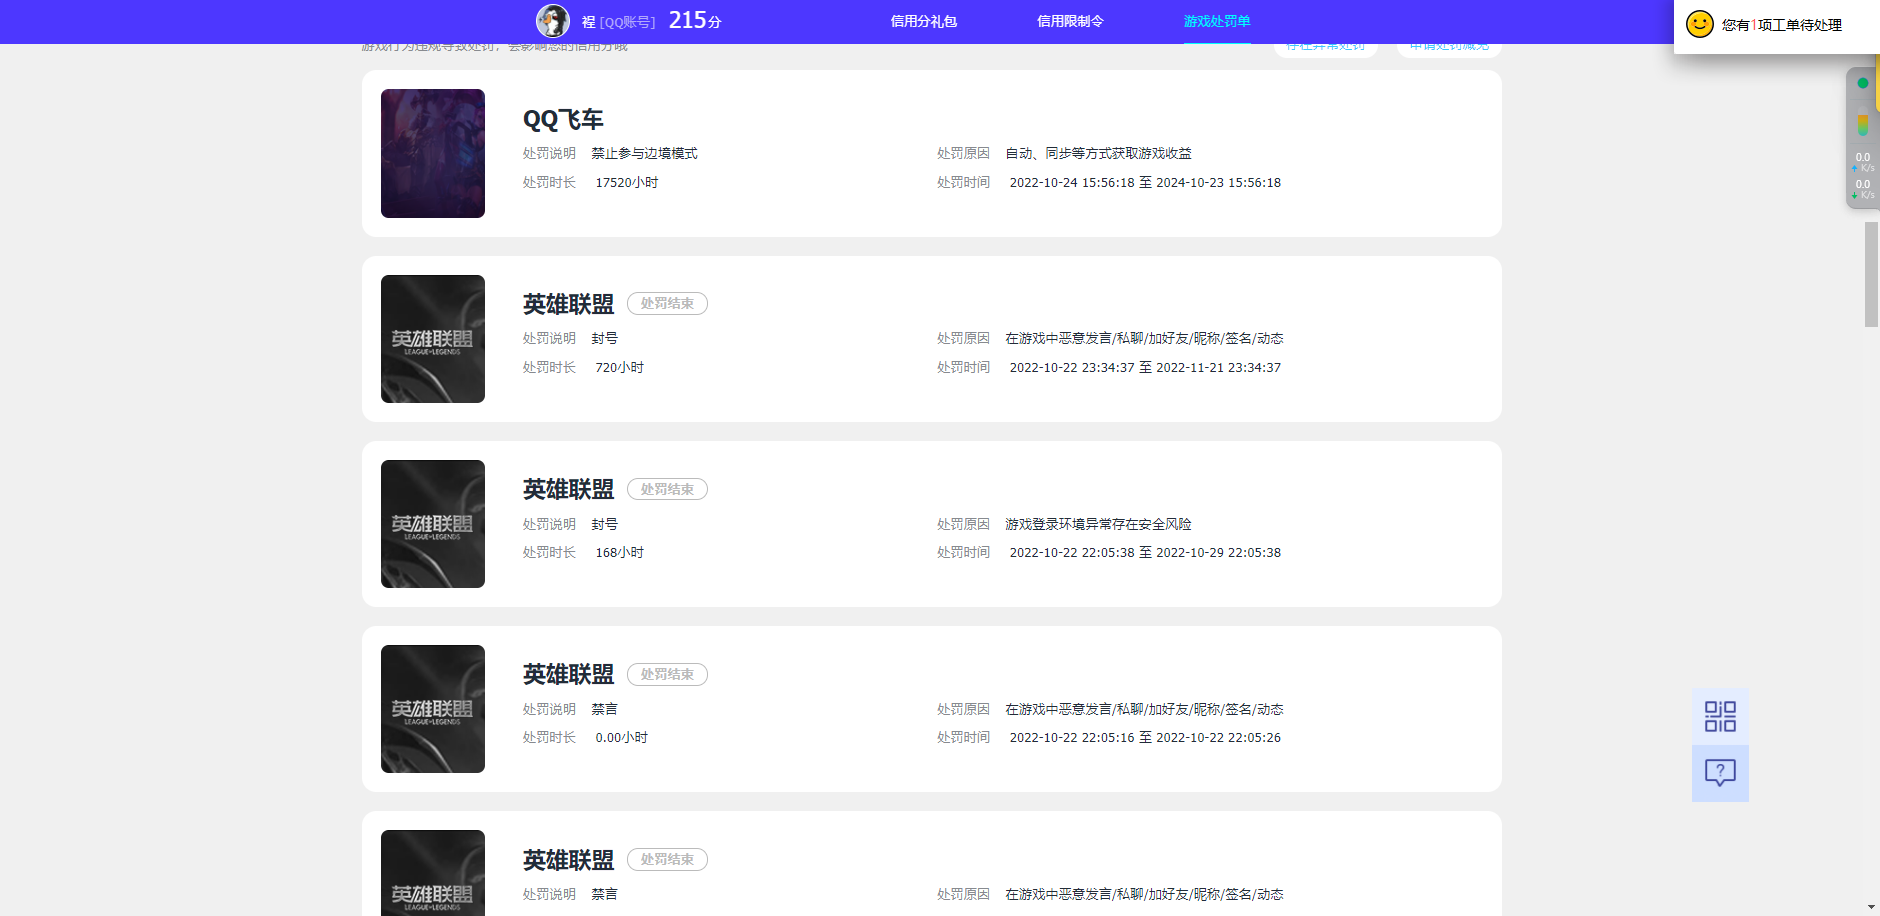This screenshot has height=916, width=1880.
Task: Click the 2022-10-24 15:56:18 至 2024-10-23 time range
Action: coord(1145,182)
